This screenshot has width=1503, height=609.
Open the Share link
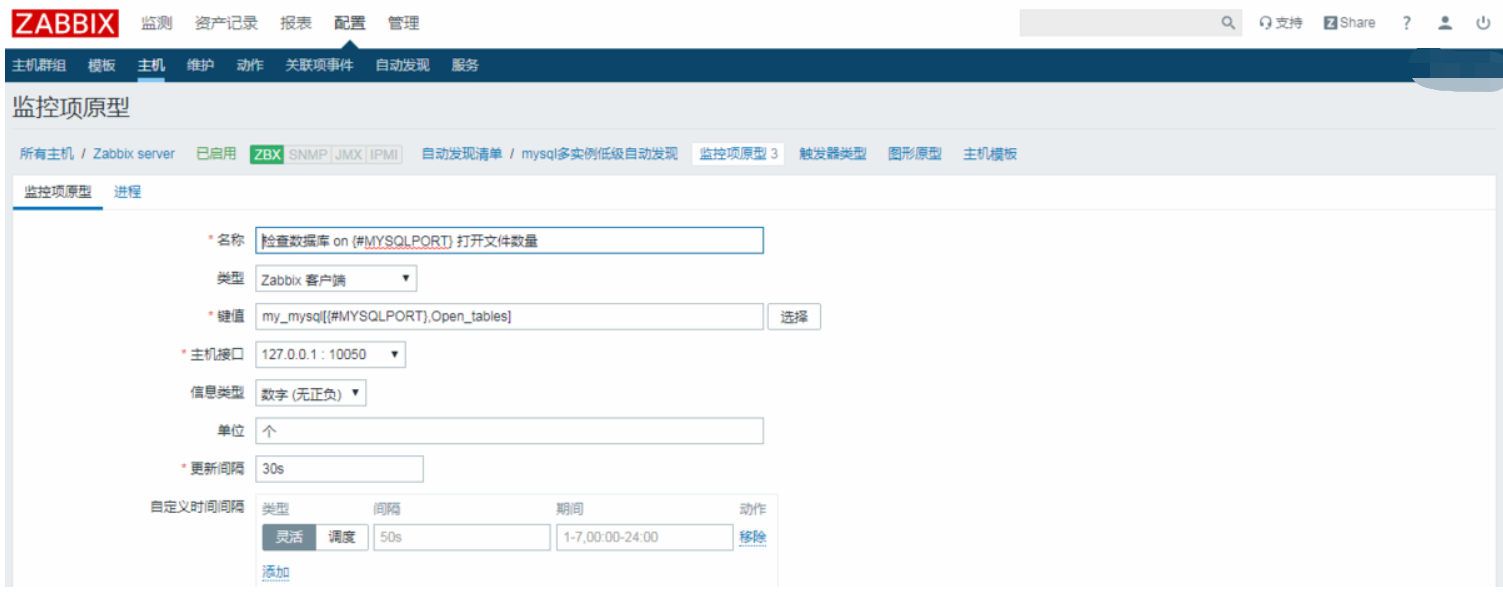coord(1350,23)
